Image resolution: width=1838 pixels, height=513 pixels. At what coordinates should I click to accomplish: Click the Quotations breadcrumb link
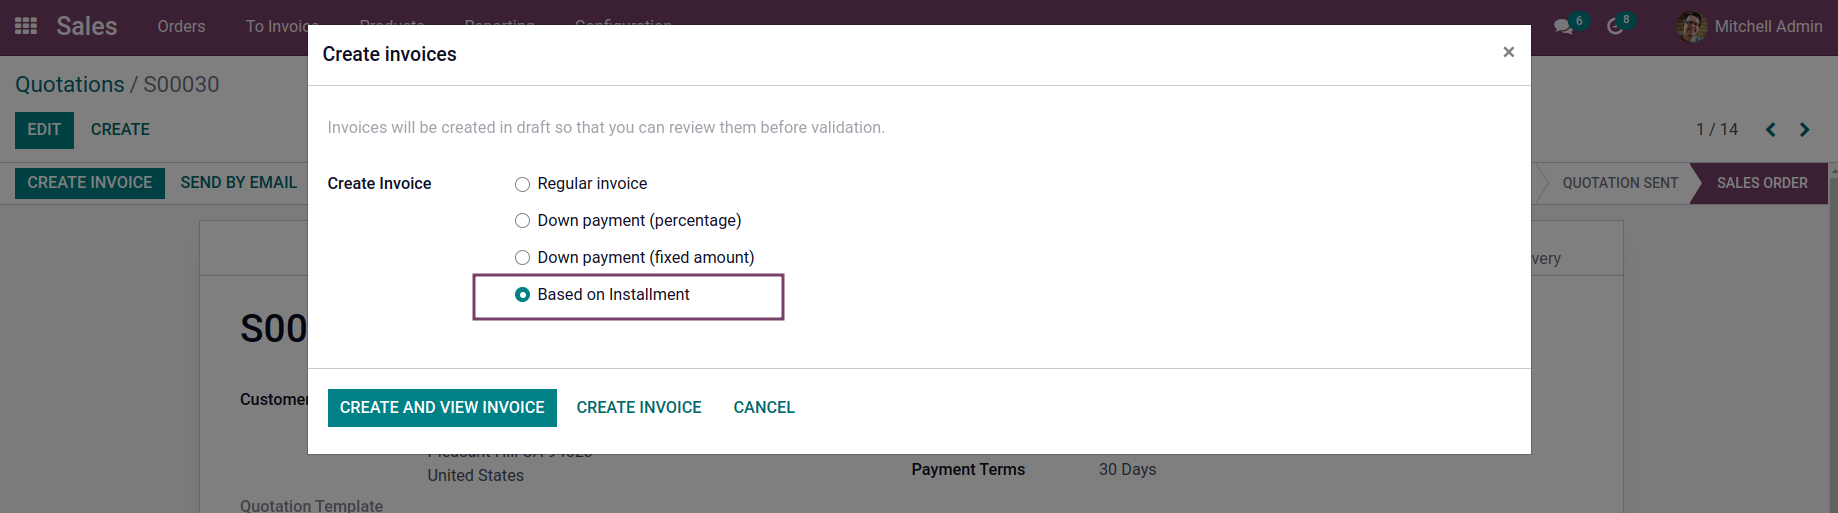pyautogui.click(x=70, y=85)
